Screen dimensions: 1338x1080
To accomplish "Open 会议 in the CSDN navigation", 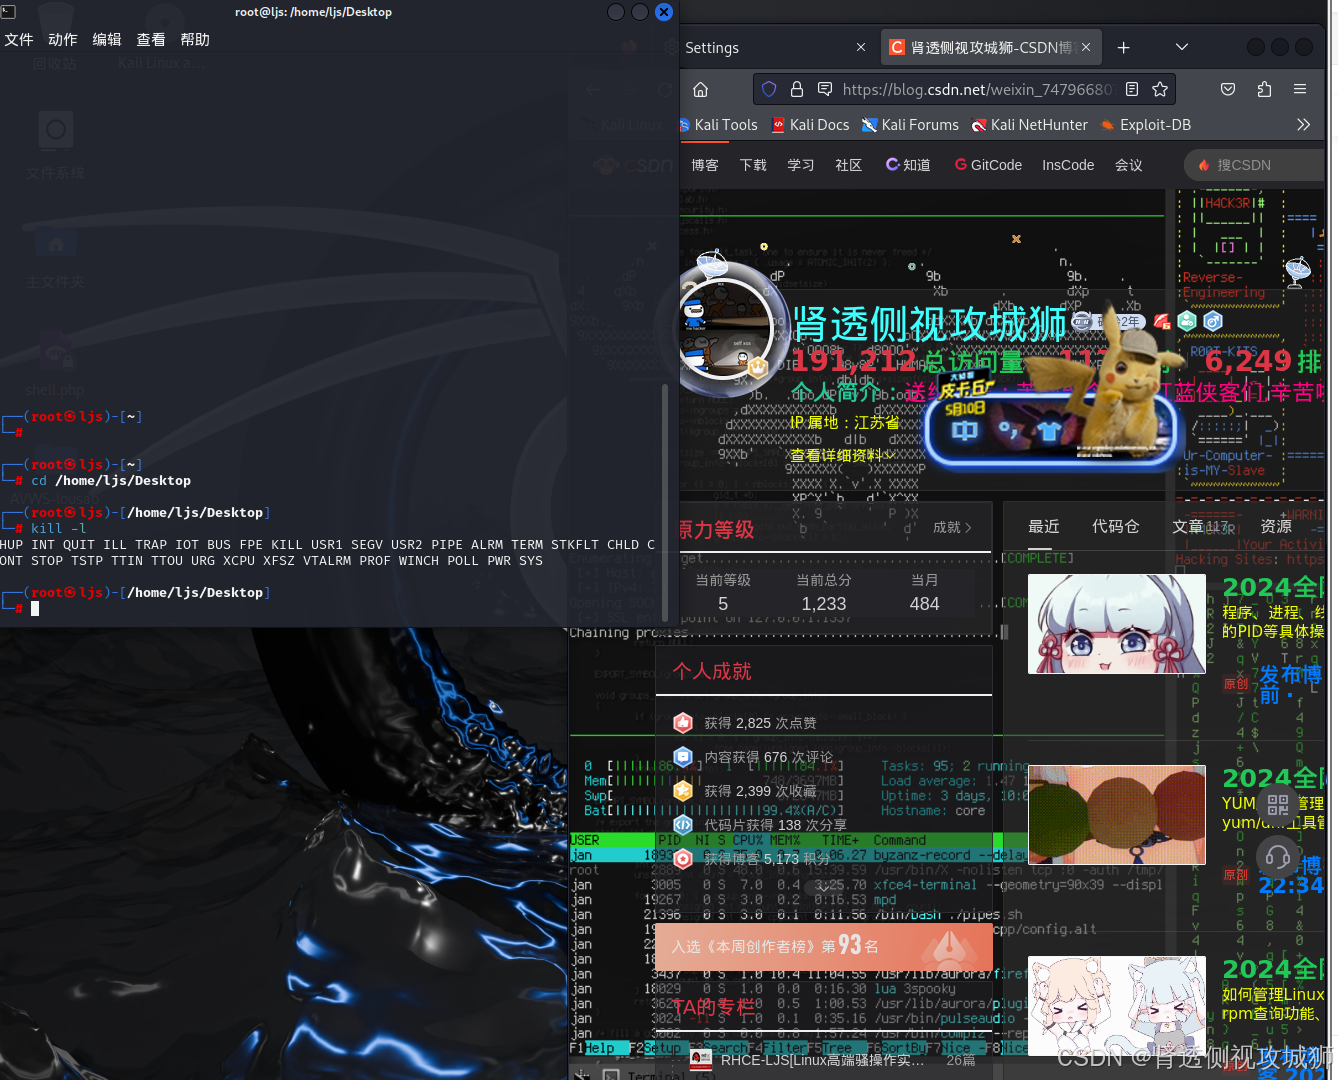I will 1129,165.
